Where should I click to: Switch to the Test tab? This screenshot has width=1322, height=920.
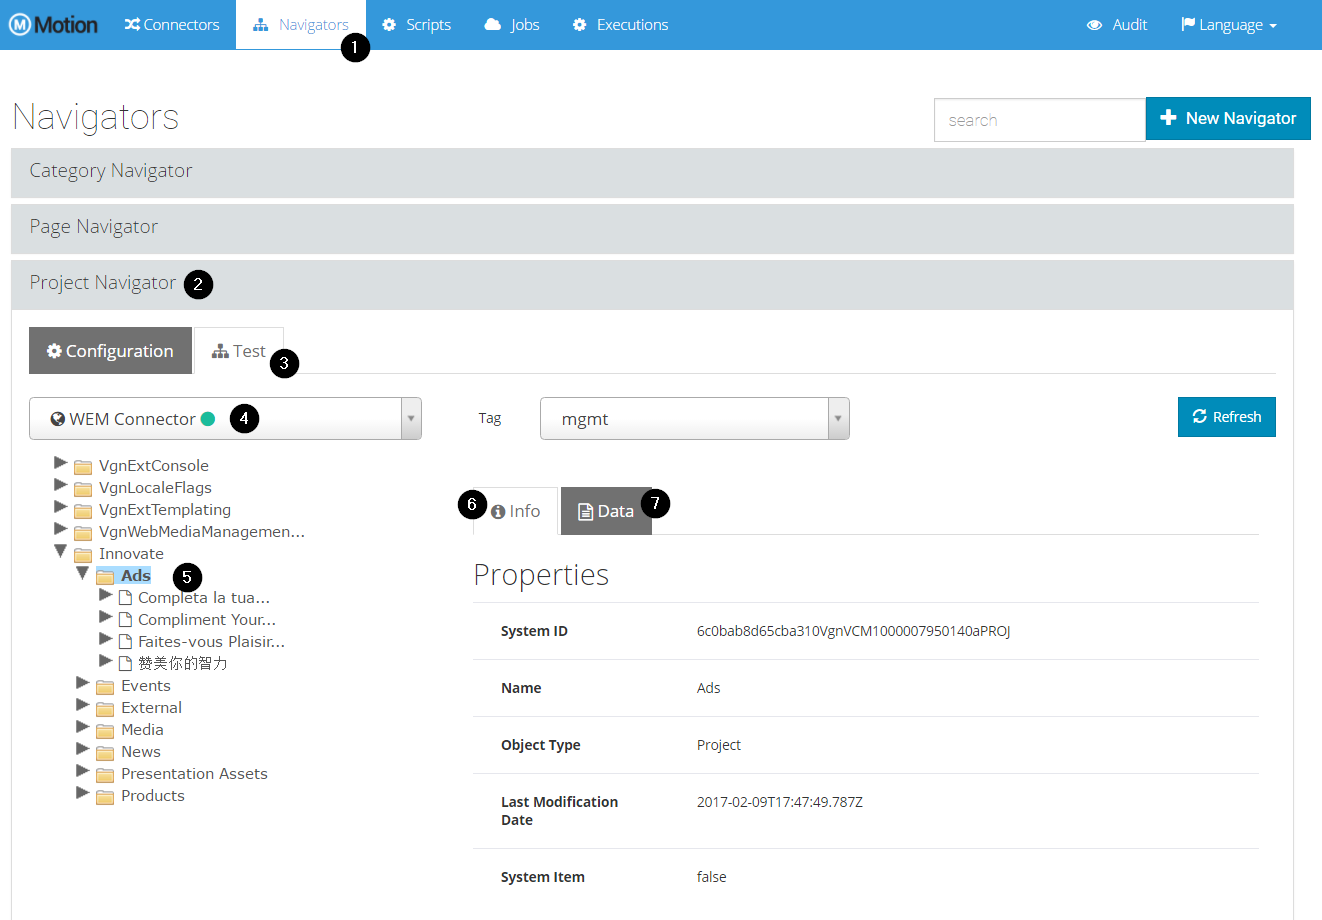[x=239, y=351]
